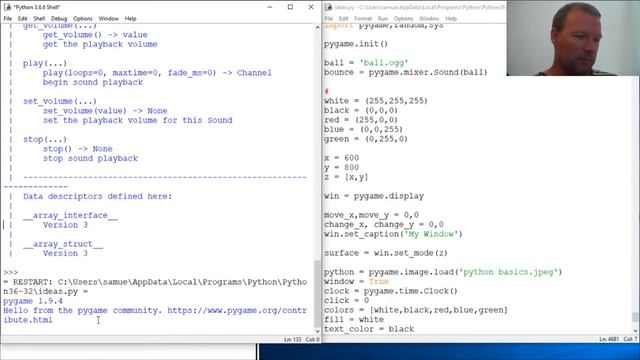
Task: Click scroll-down arrow in ideas.py editor
Action: pos(636,331)
